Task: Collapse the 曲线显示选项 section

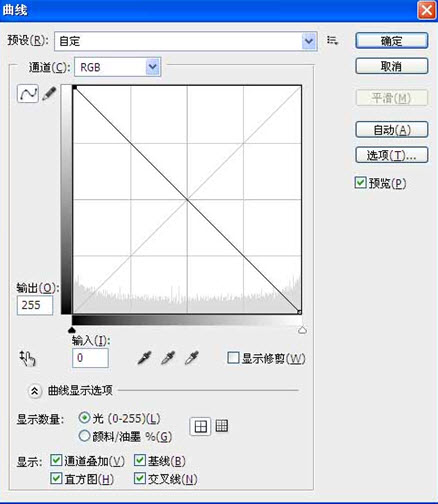Action: tap(35, 391)
